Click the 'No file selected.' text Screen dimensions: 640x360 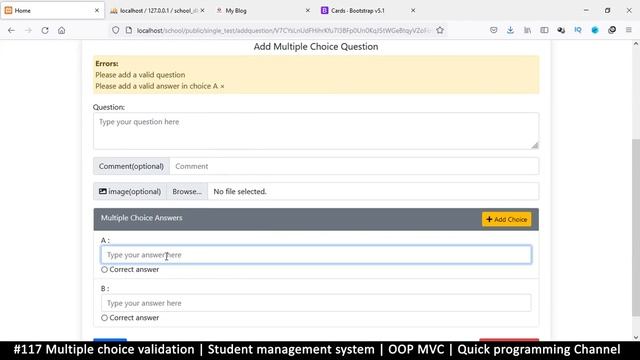coord(240,191)
